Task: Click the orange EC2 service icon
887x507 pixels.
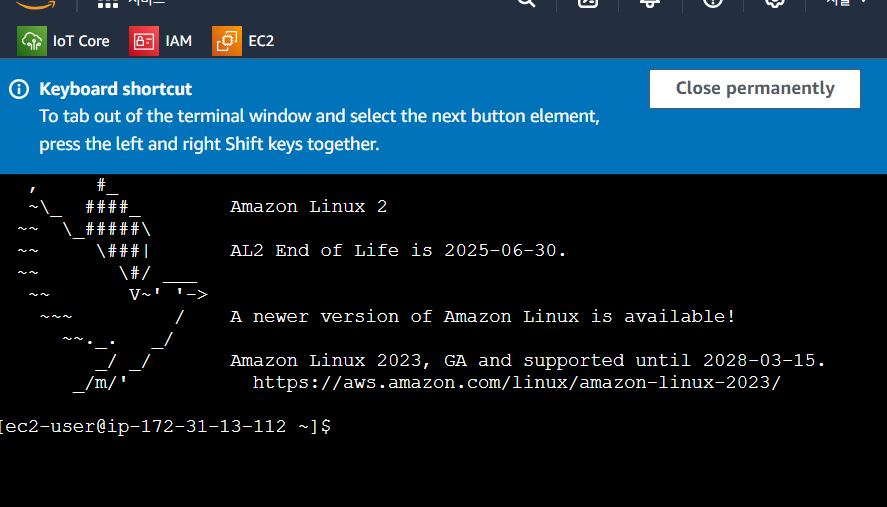Action: click(226, 41)
